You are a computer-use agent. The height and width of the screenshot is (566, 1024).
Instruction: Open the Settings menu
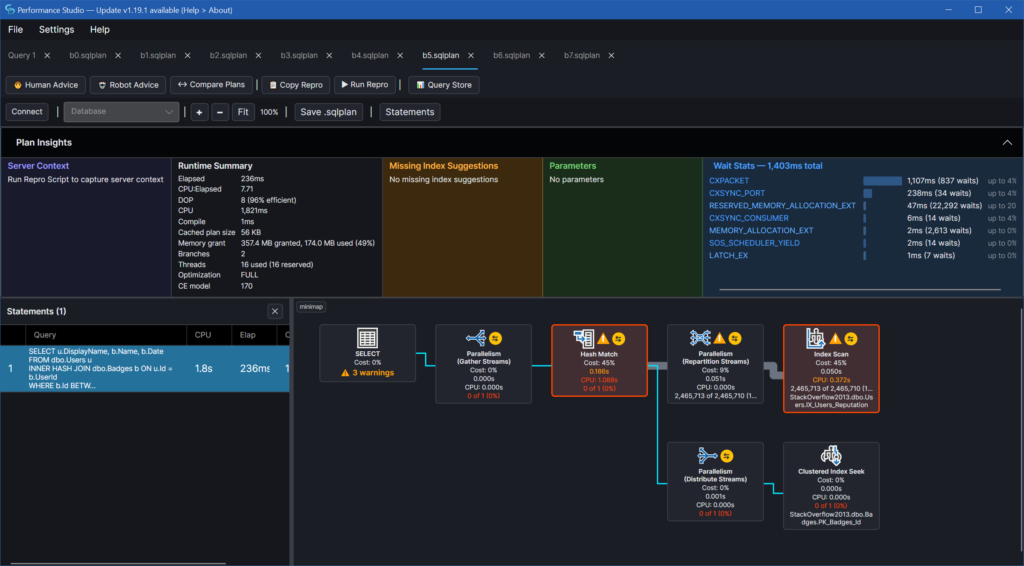pos(56,29)
